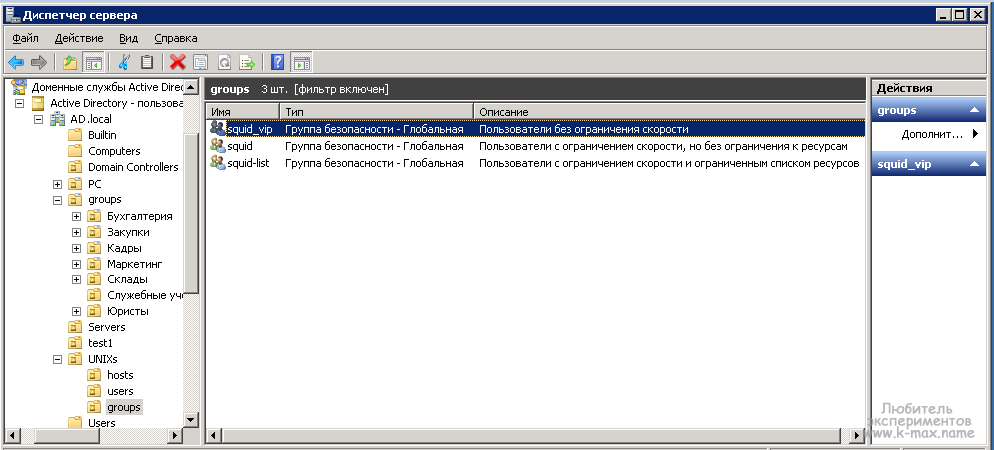The width and height of the screenshot is (994, 450).
Task: Collapse the Active Directory - пользователи node
Action: (x=20, y=103)
